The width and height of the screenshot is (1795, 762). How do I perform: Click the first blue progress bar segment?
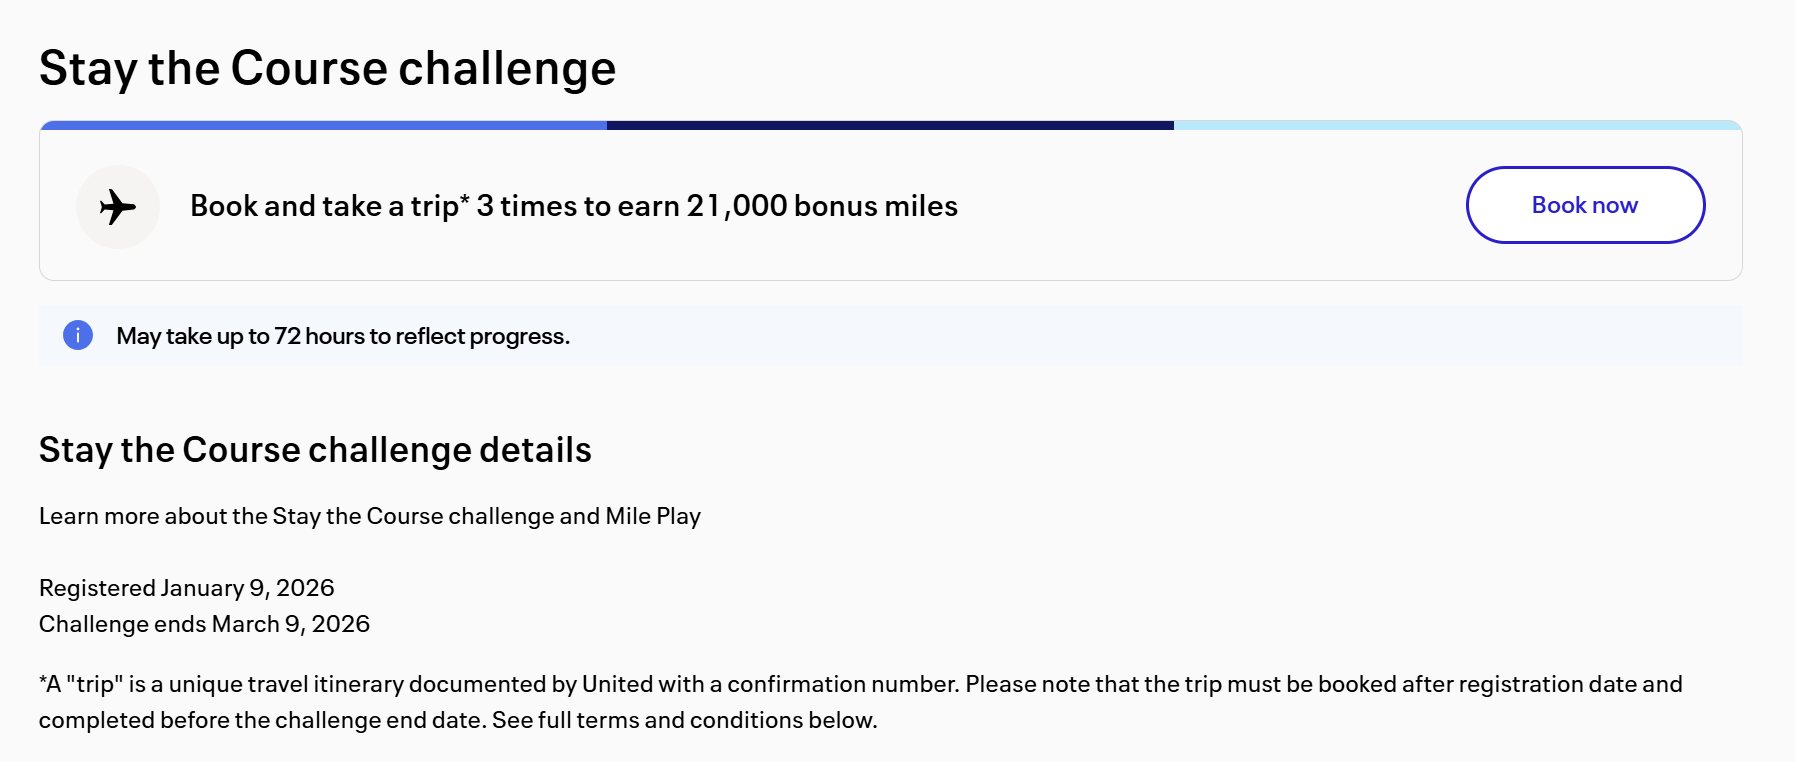point(323,126)
